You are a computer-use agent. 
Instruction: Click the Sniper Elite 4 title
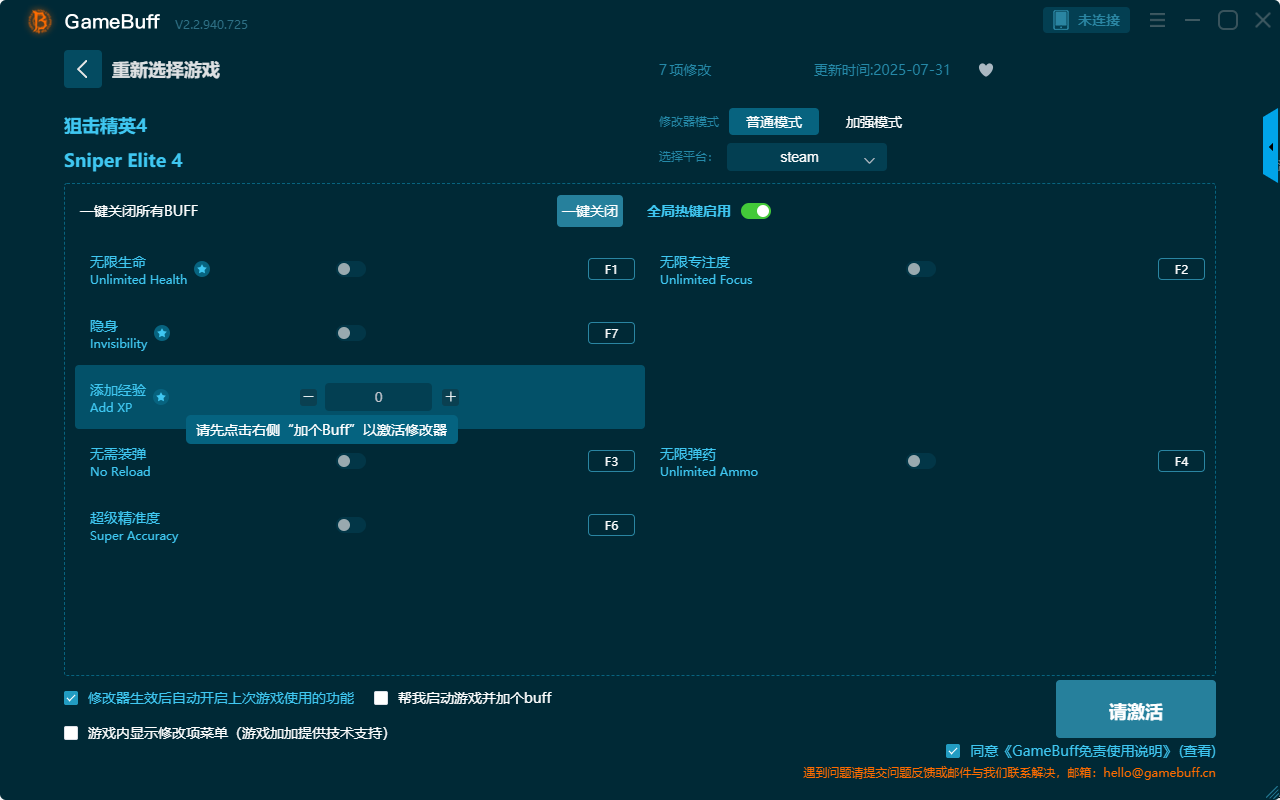tap(123, 161)
